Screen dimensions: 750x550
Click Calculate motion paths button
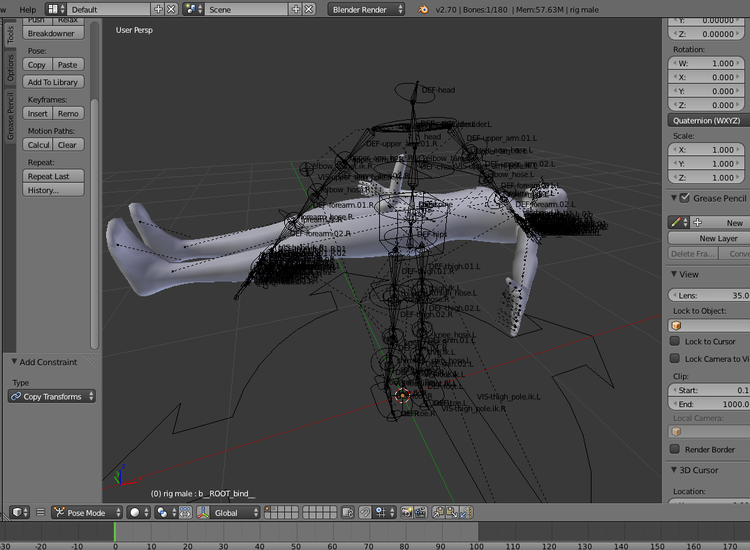37,144
